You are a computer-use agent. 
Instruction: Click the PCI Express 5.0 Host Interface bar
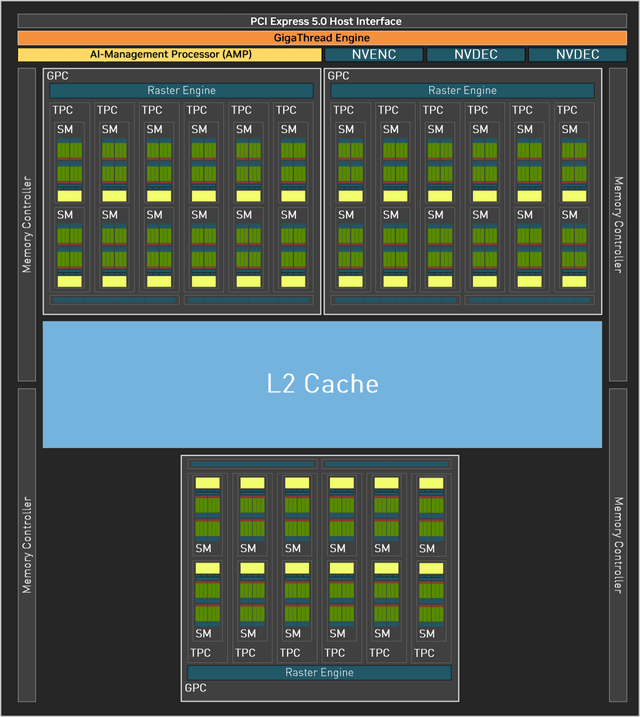pyautogui.click(x=322, y=21)
